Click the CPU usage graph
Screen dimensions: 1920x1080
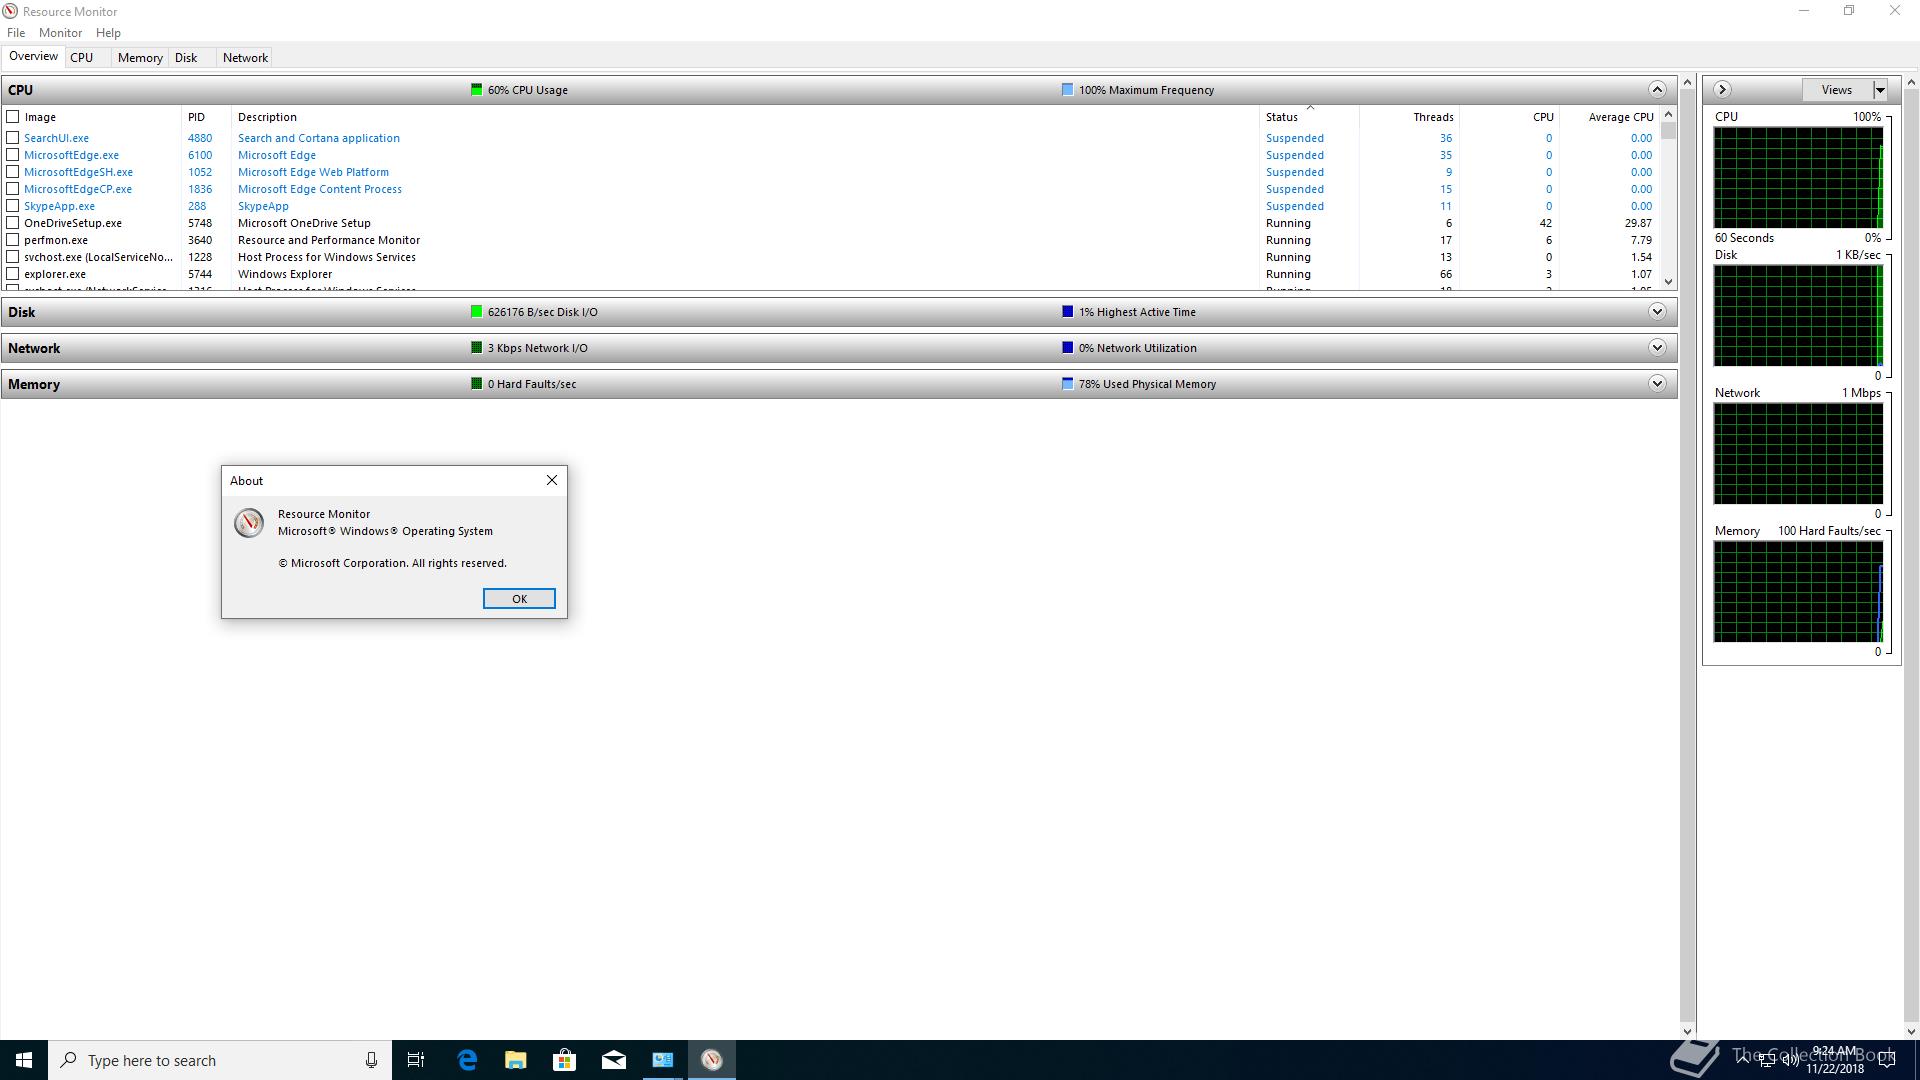coord(1798,178)
